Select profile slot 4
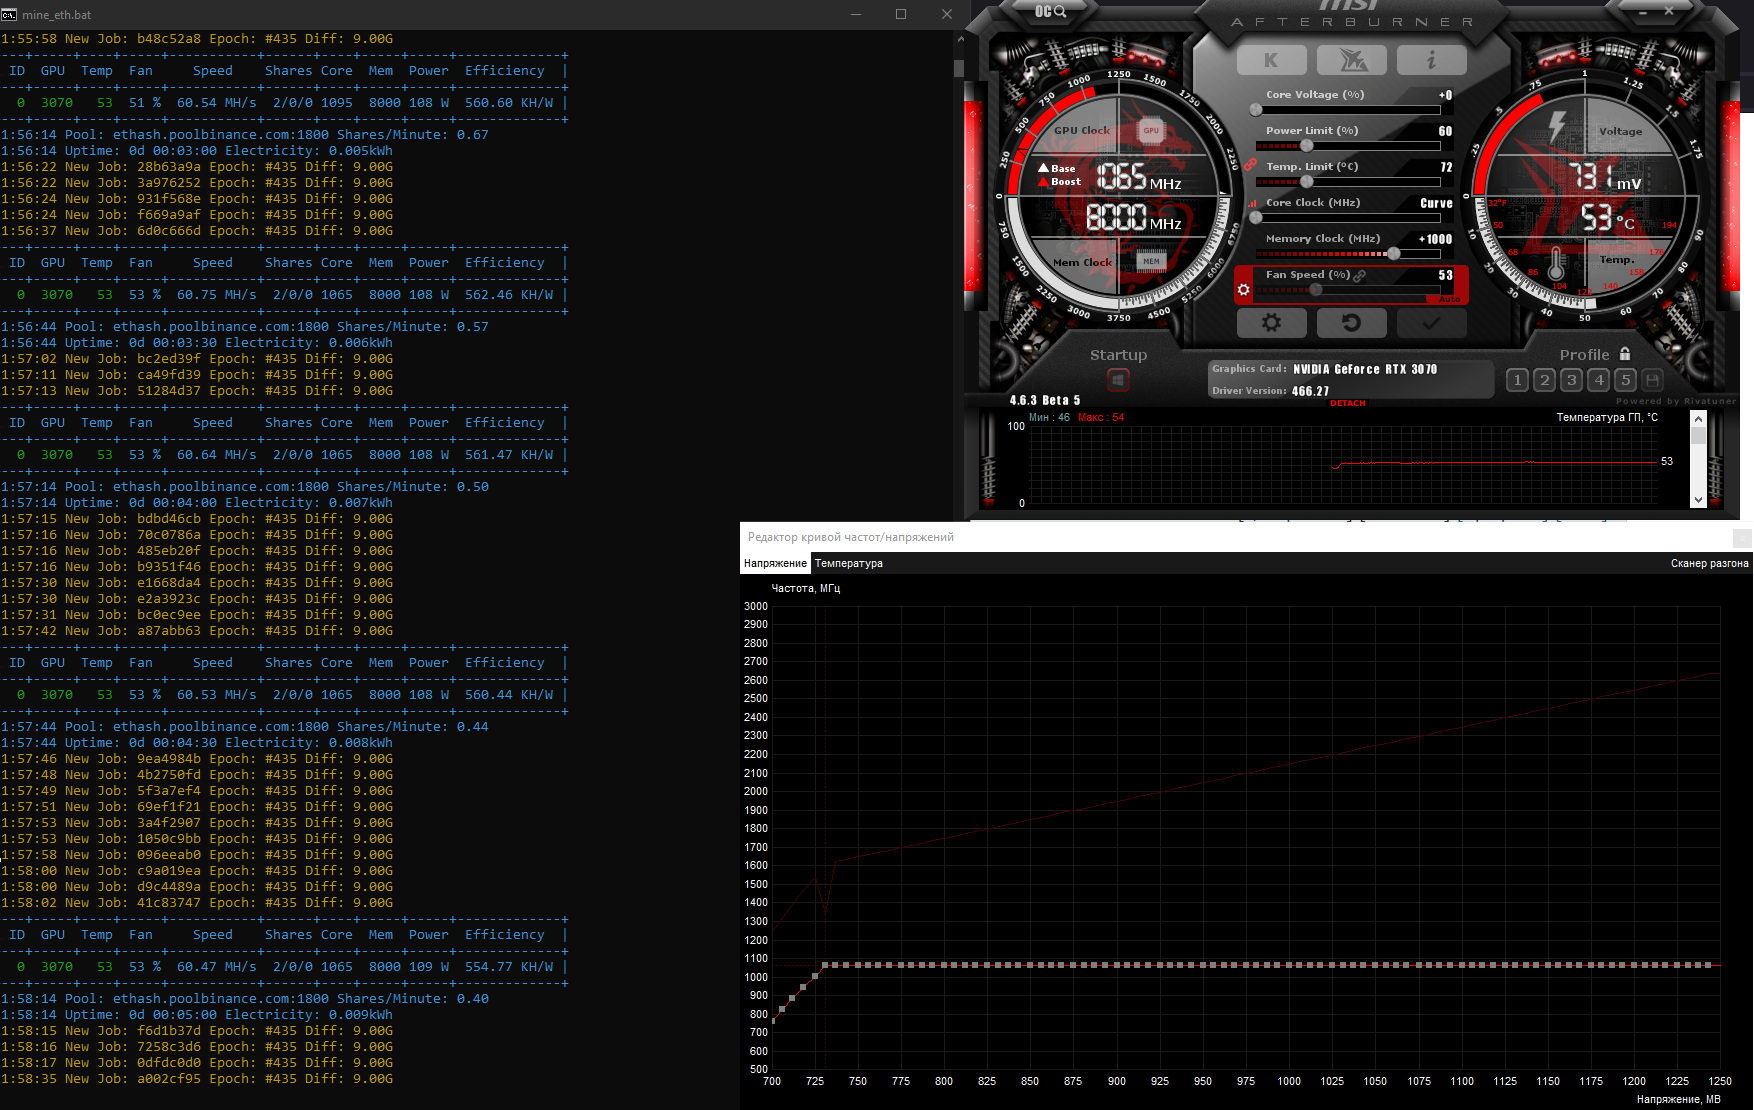This screenshot has width=1754, height=1110. [1599, 380]
